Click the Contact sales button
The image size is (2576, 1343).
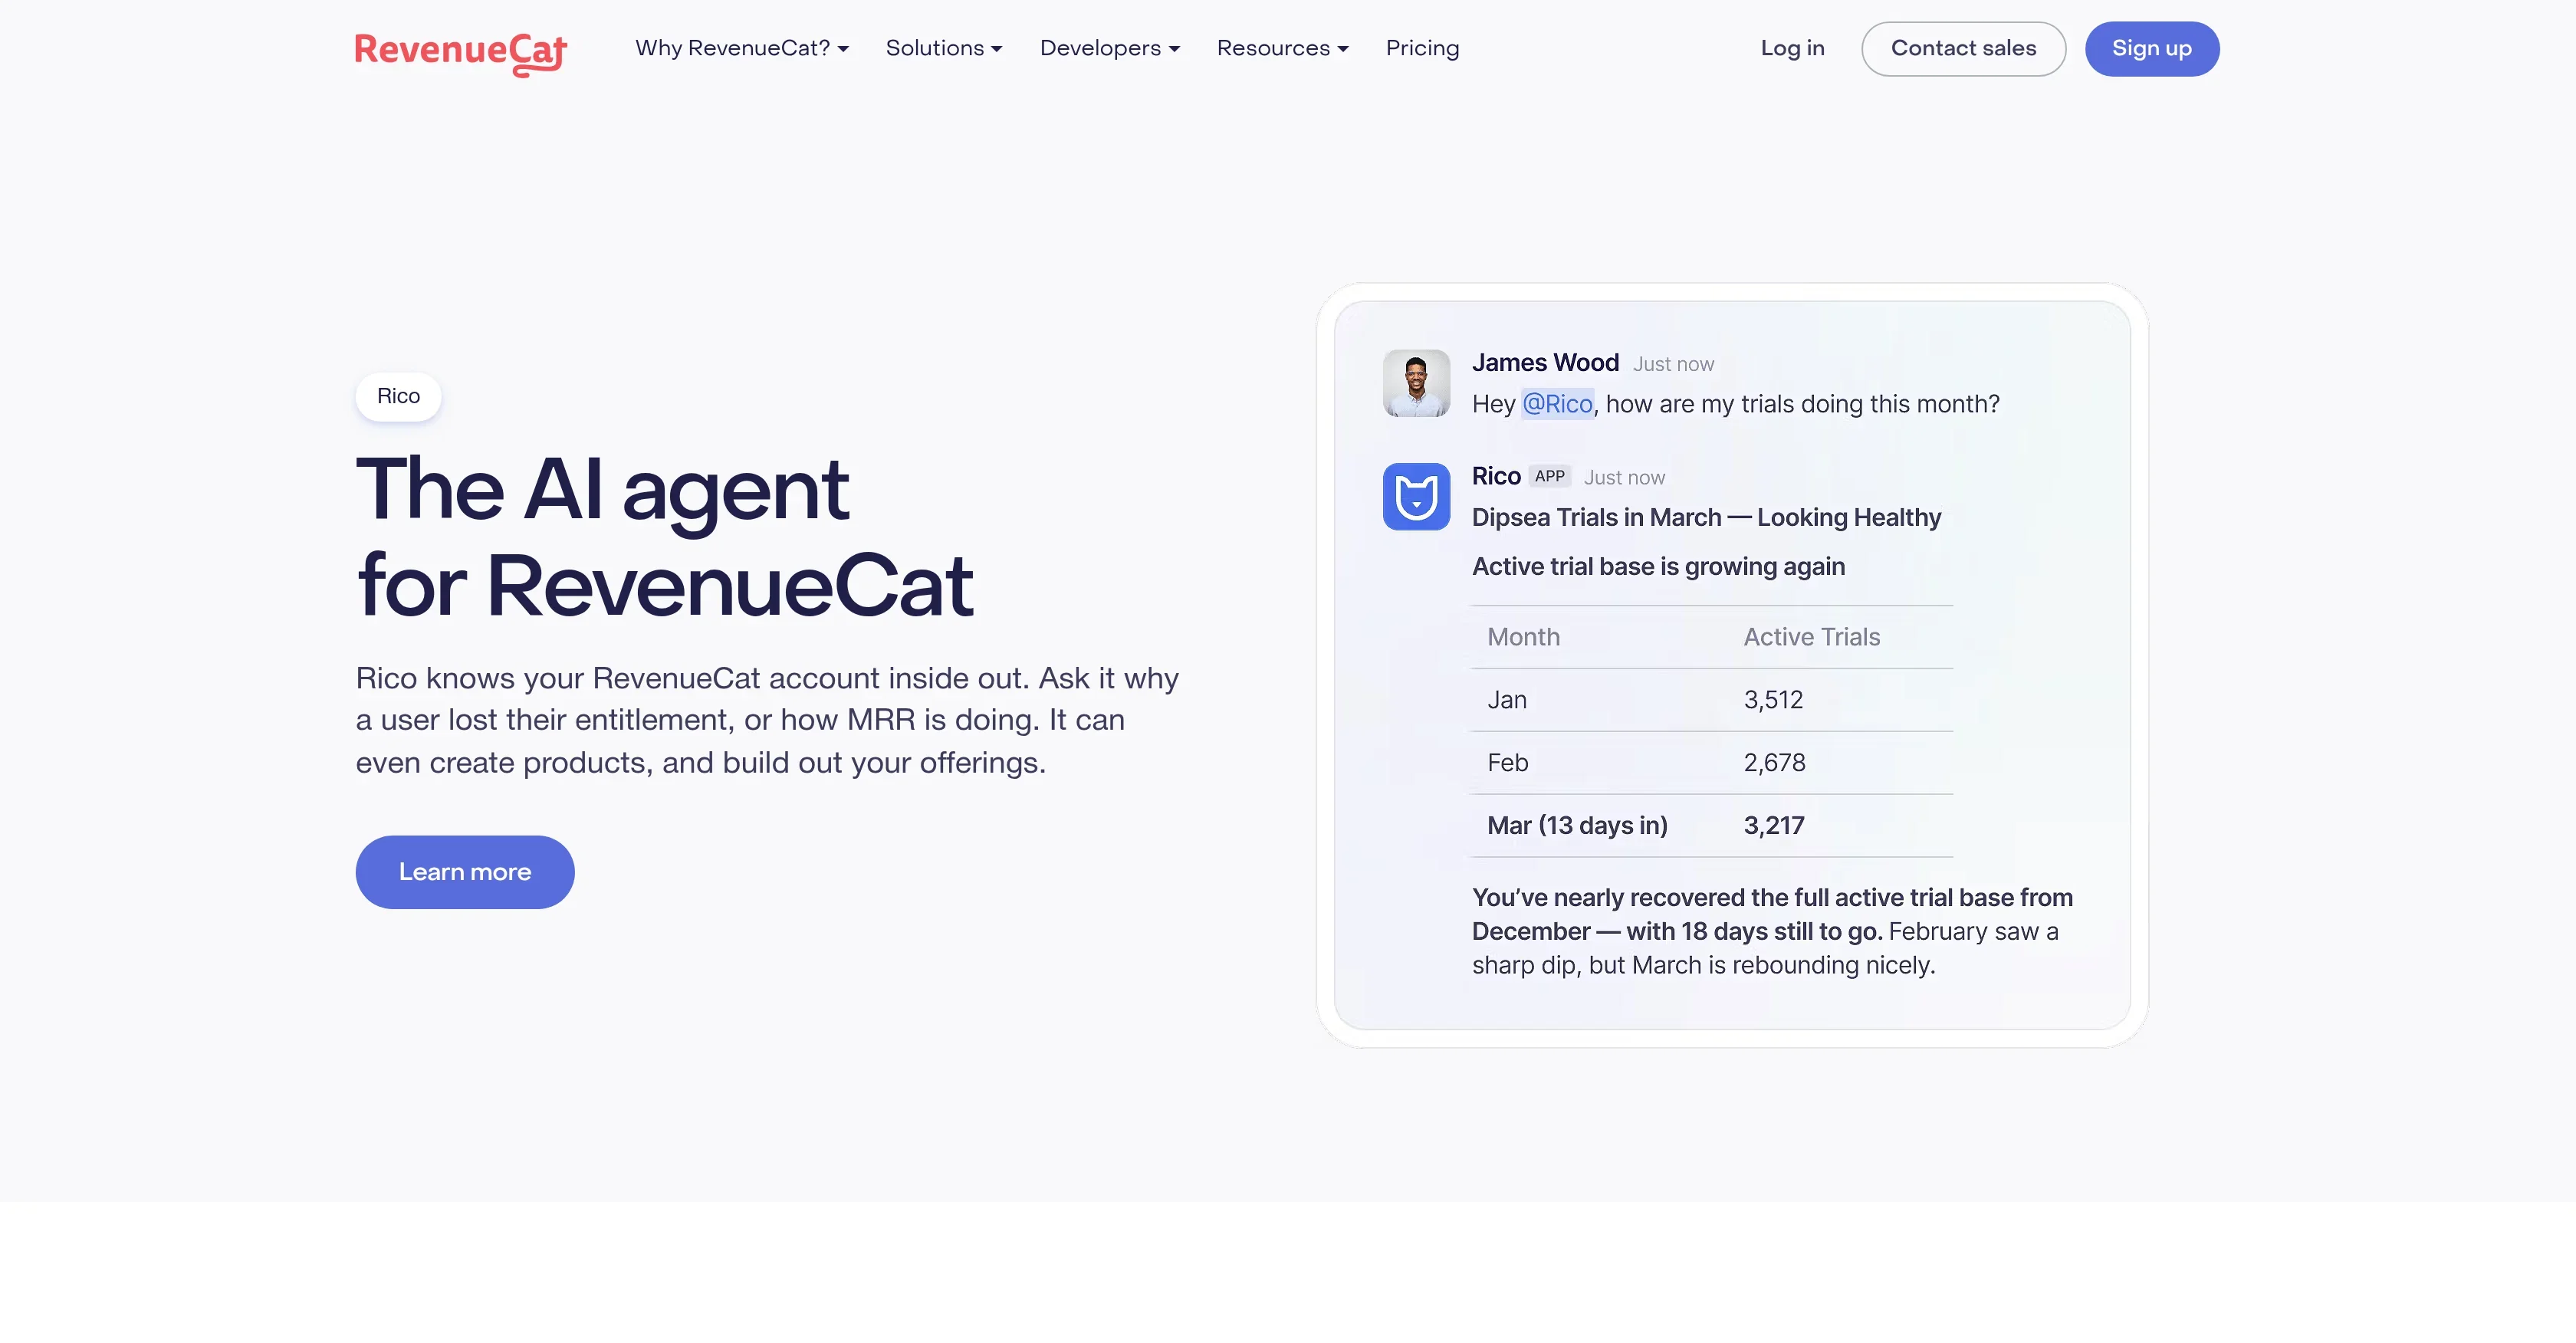point(1963,48)
